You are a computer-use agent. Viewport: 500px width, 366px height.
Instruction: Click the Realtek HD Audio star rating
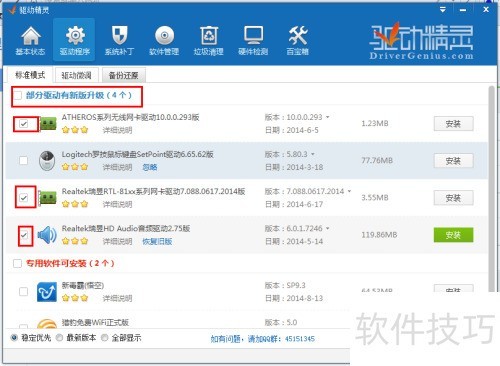tap(75, 241)
